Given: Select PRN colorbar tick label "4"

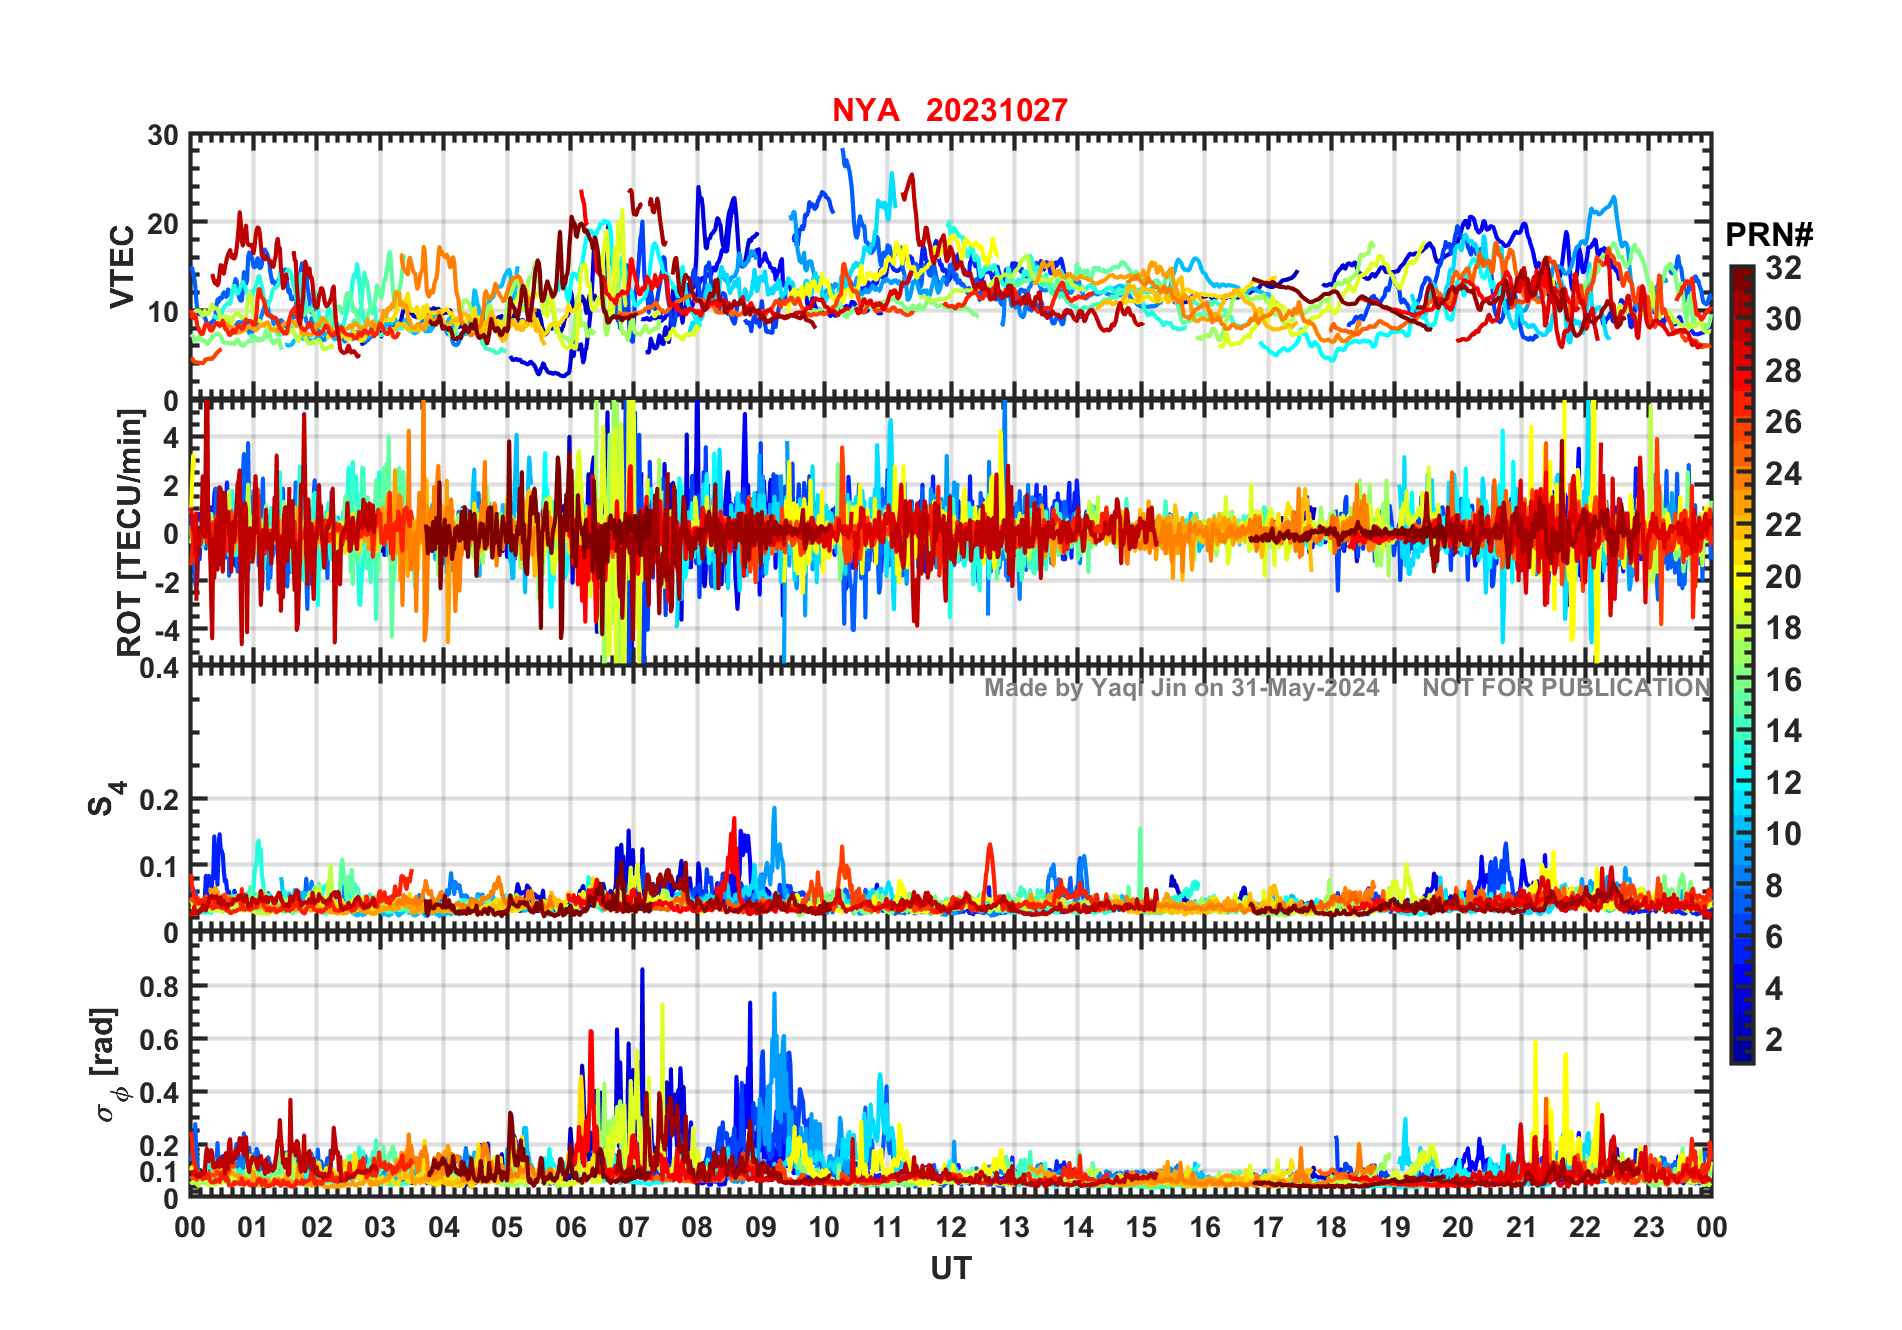Looking at the screenshot, I should (1774, 989).
